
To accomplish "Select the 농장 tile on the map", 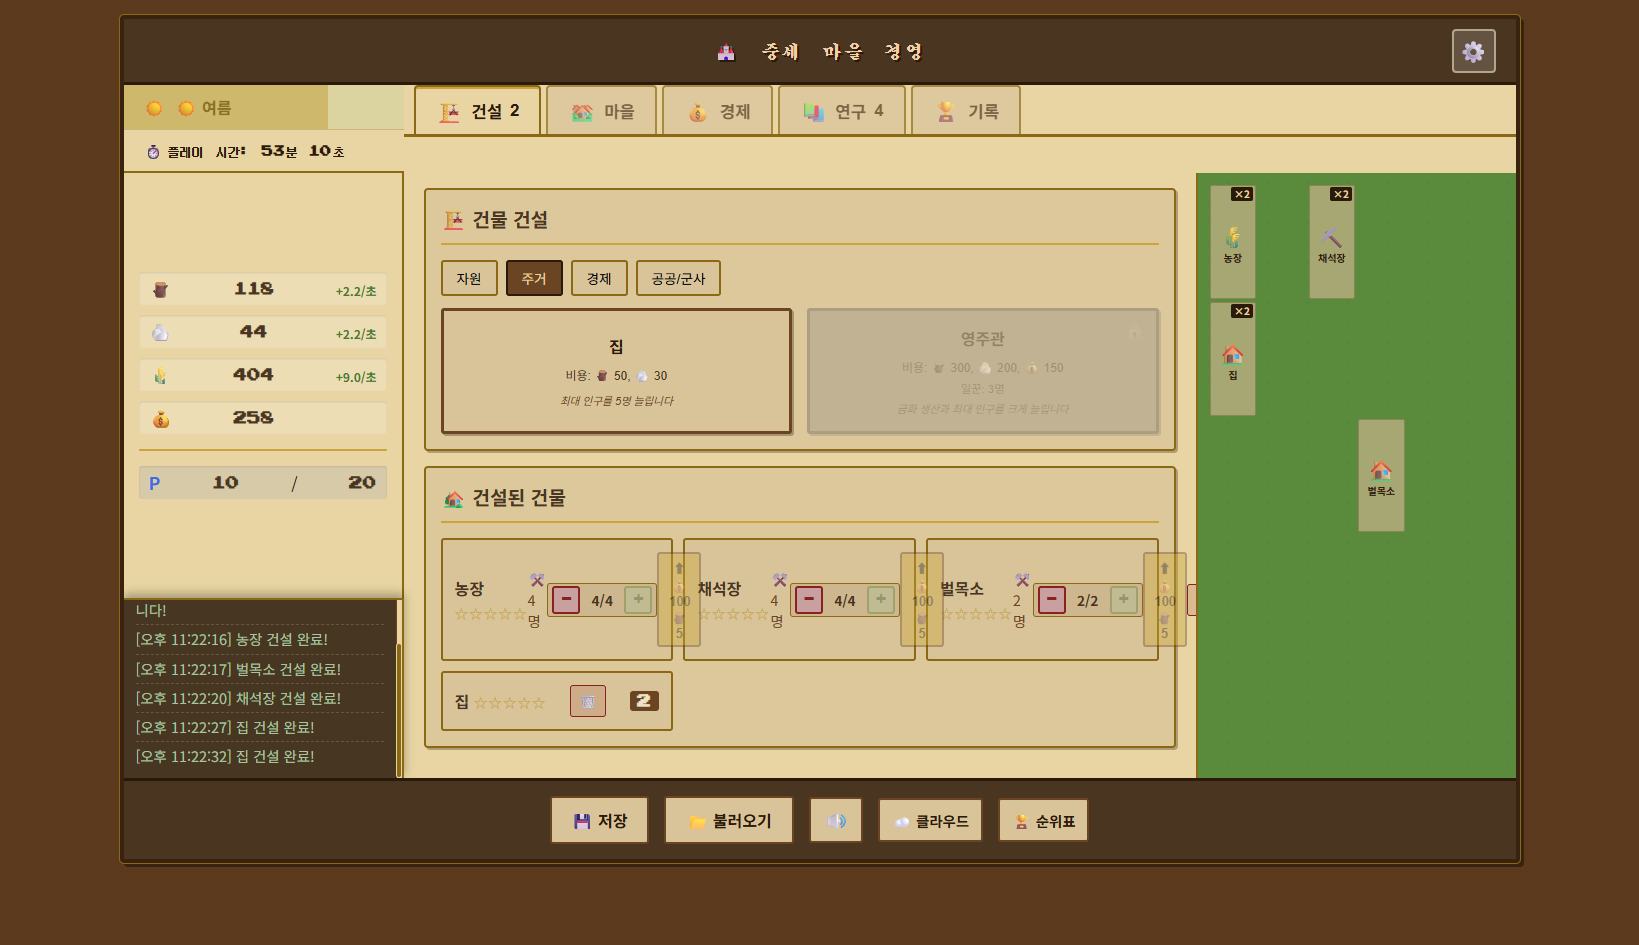I will pyautogui.click(x=1232, y=242).
